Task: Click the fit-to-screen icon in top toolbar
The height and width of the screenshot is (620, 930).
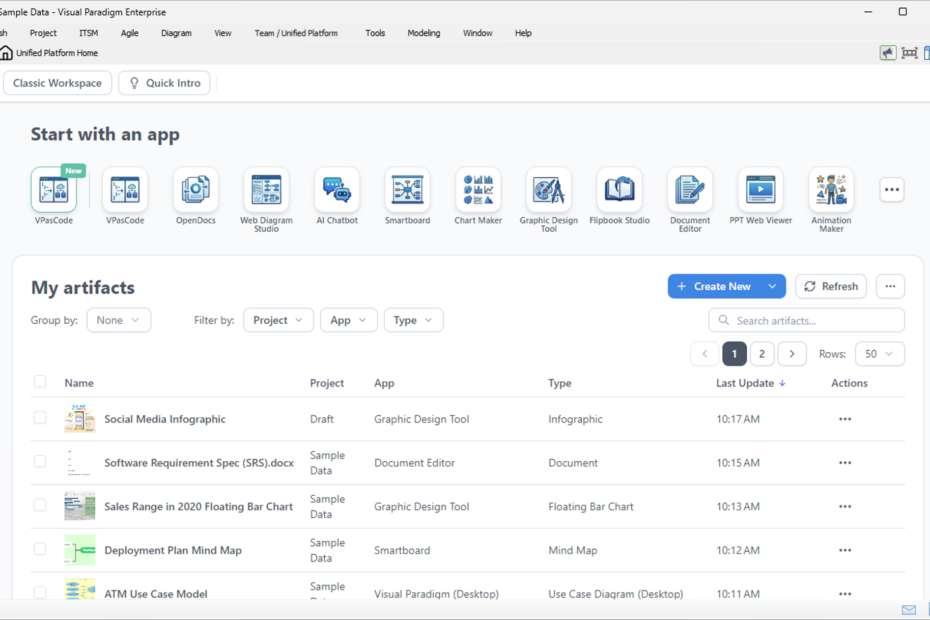Action: point(909,53)
